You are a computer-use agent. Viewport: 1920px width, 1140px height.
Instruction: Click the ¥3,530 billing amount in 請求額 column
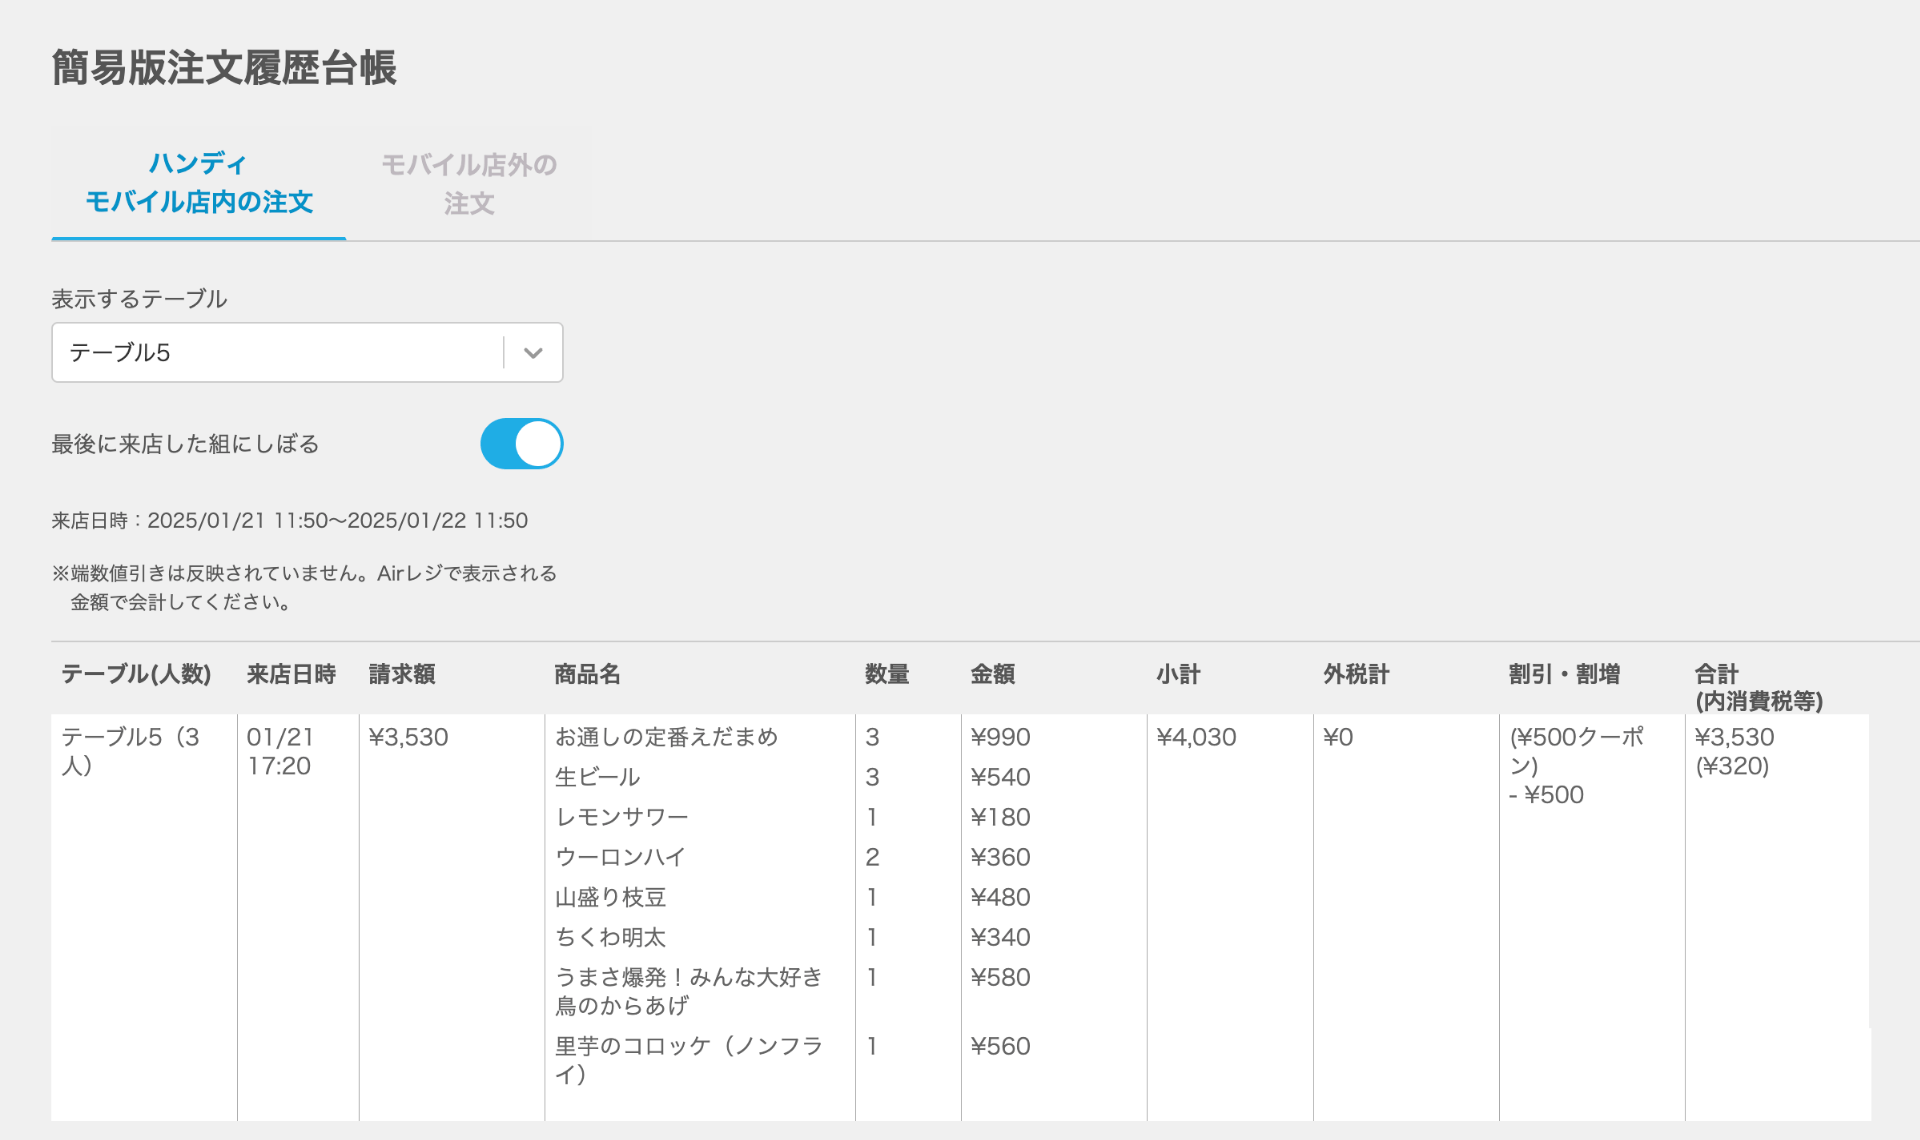pyautogui.click(x=408, y=737)
